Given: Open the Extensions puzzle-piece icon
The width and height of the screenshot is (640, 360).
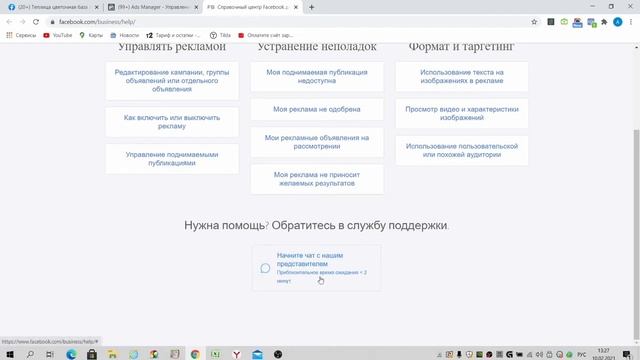Looking at the screenshot, I should 604,22.
